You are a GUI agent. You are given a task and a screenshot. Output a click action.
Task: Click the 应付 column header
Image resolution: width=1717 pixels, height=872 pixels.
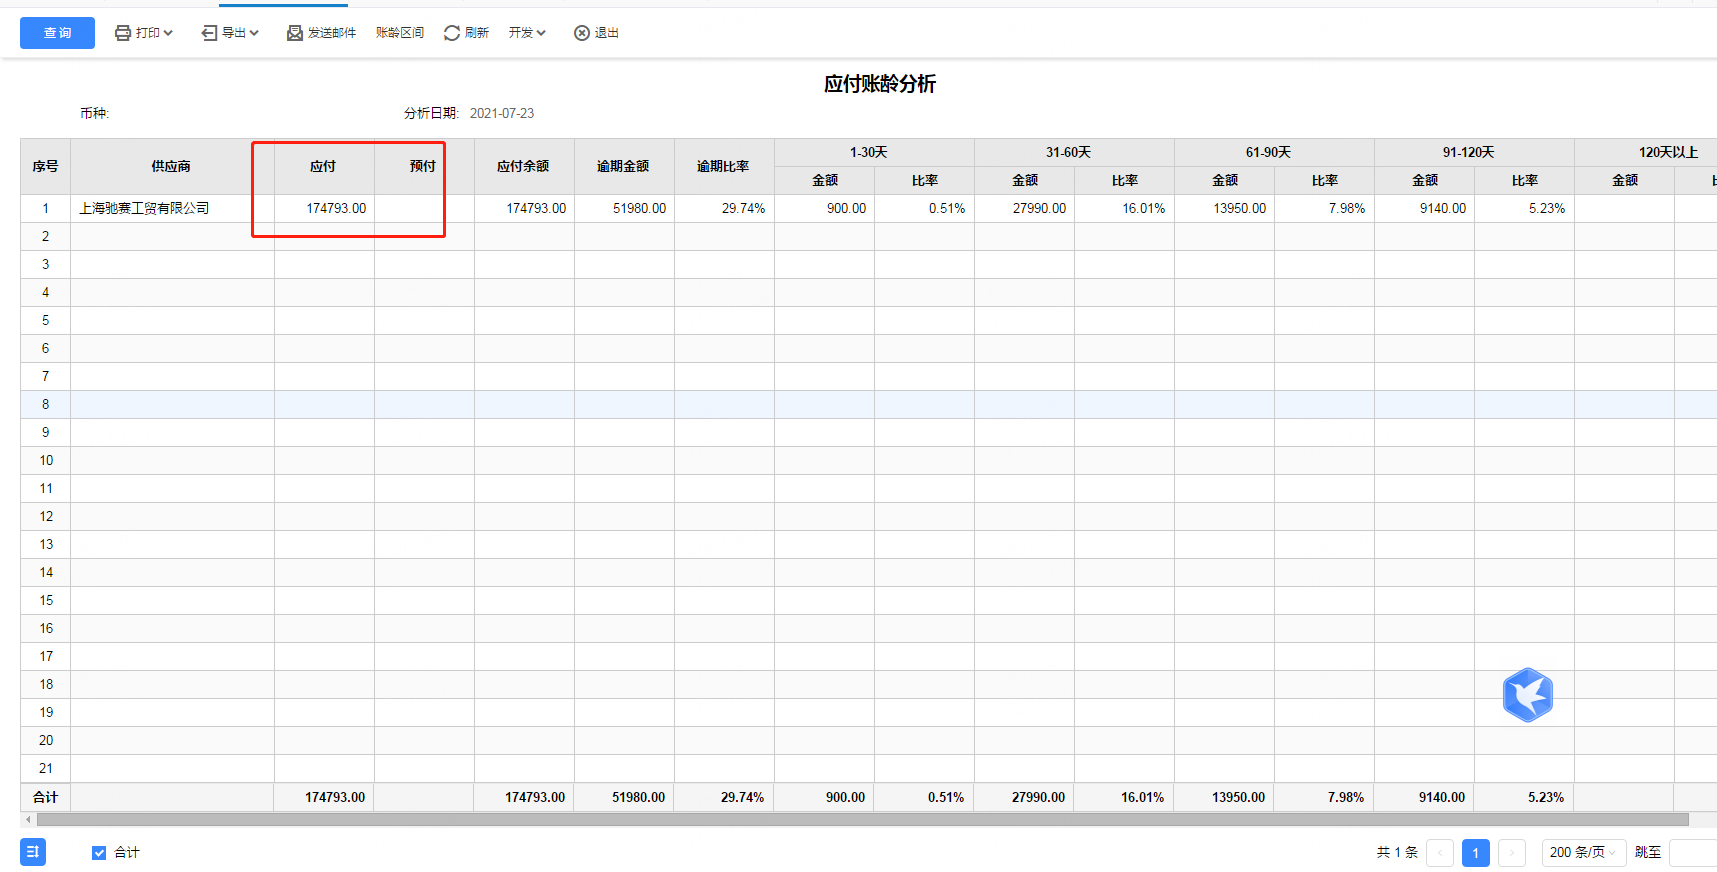[323, 166]
